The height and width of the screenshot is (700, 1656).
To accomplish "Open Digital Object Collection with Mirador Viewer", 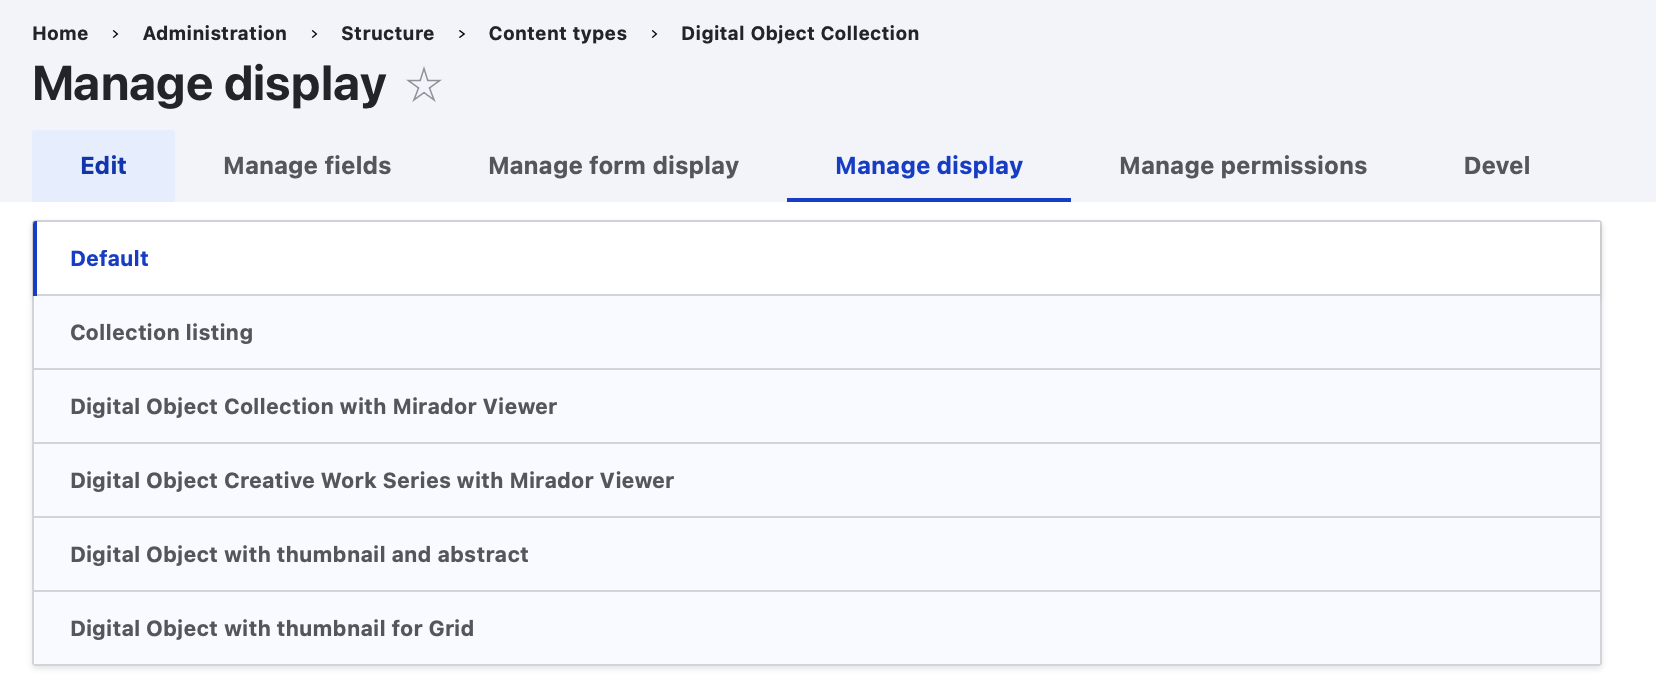I will coord(313,407).
